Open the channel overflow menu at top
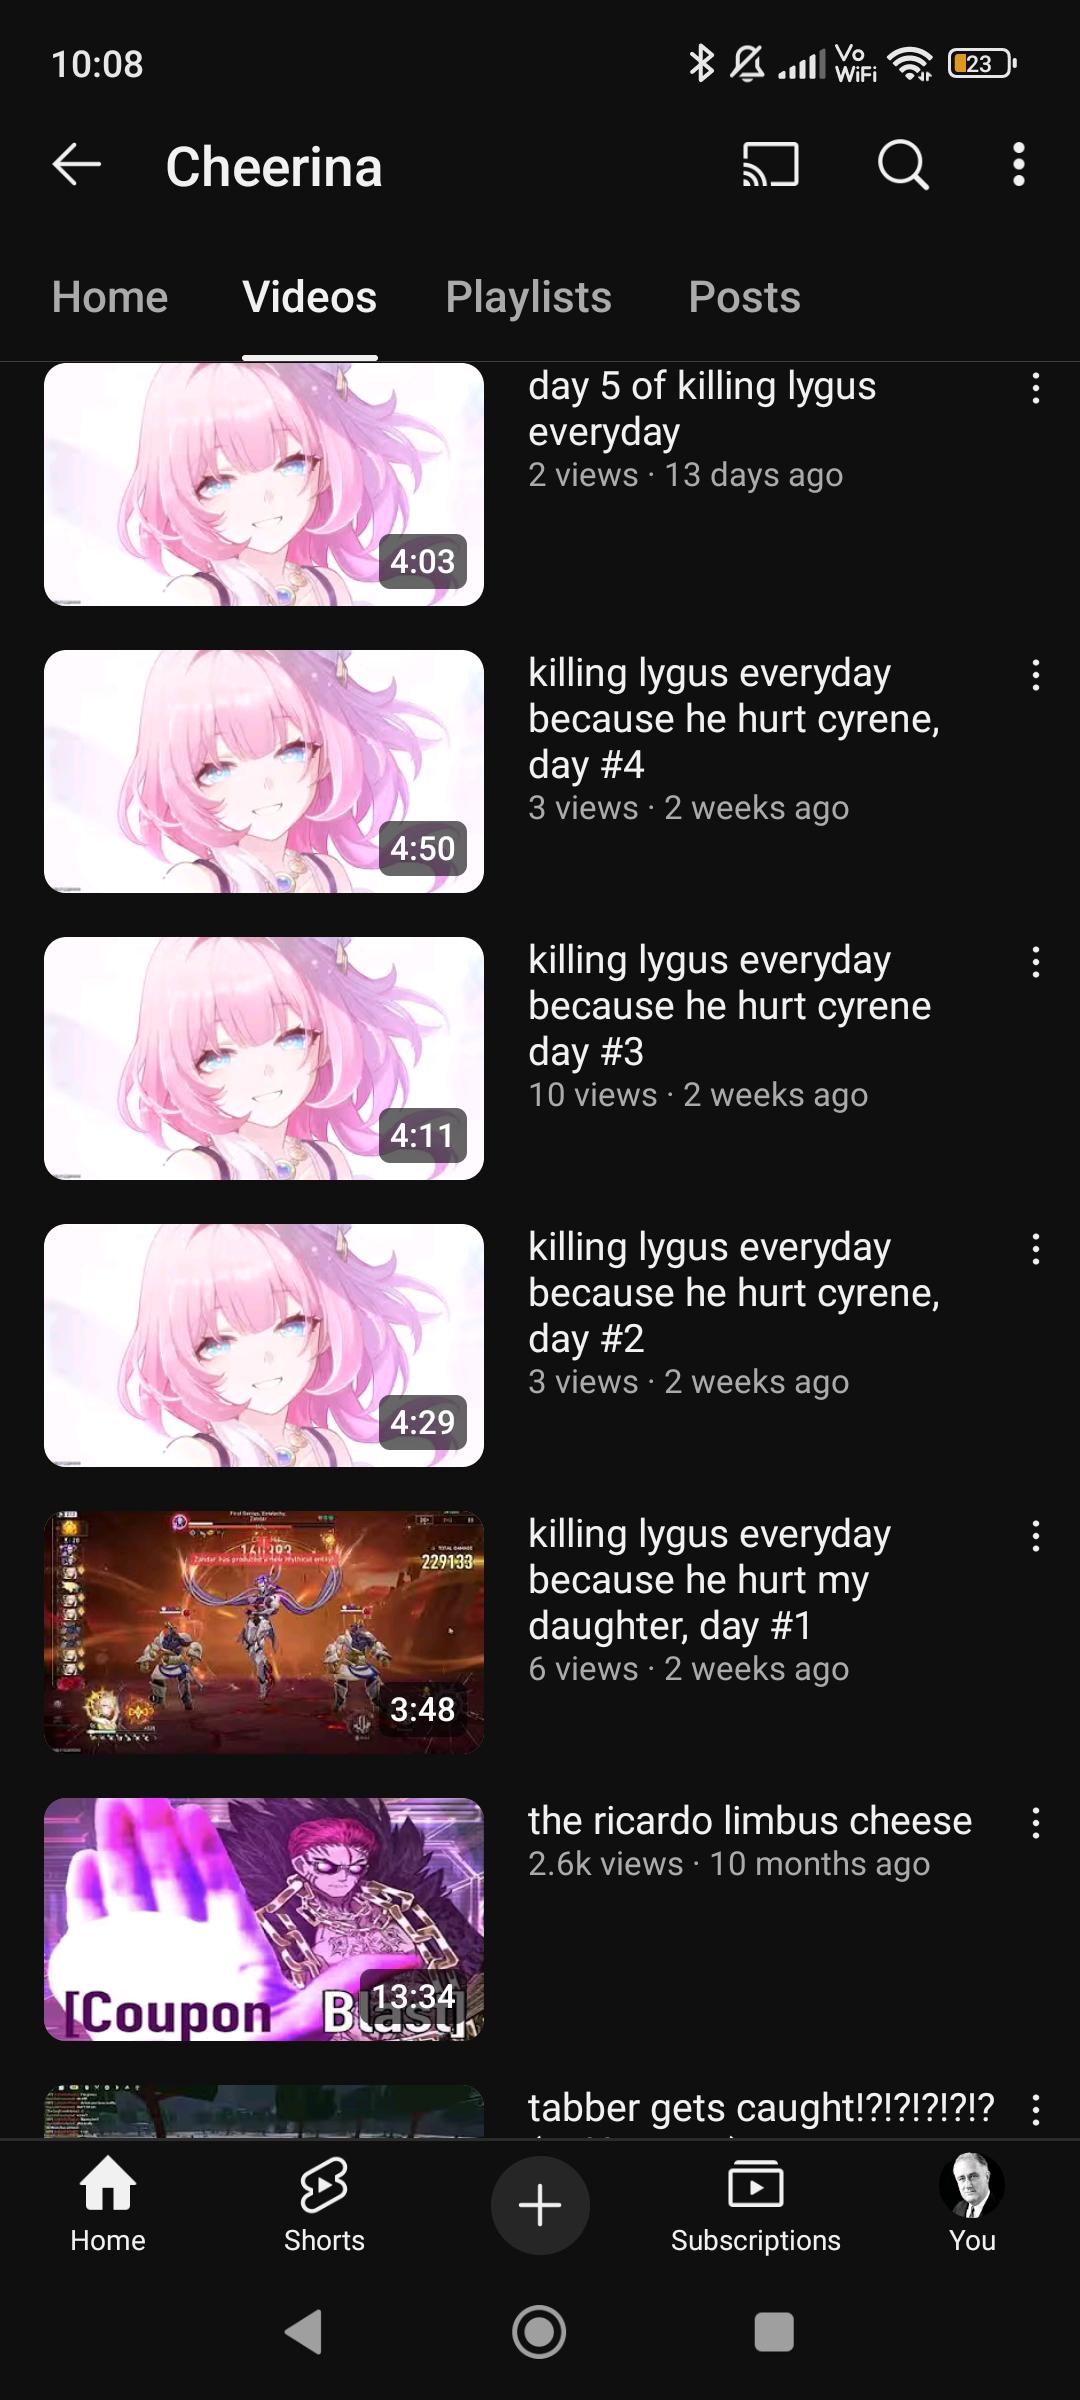Image resolution: width=1080 pixels, height=2400 pixels. [1018, 165]
